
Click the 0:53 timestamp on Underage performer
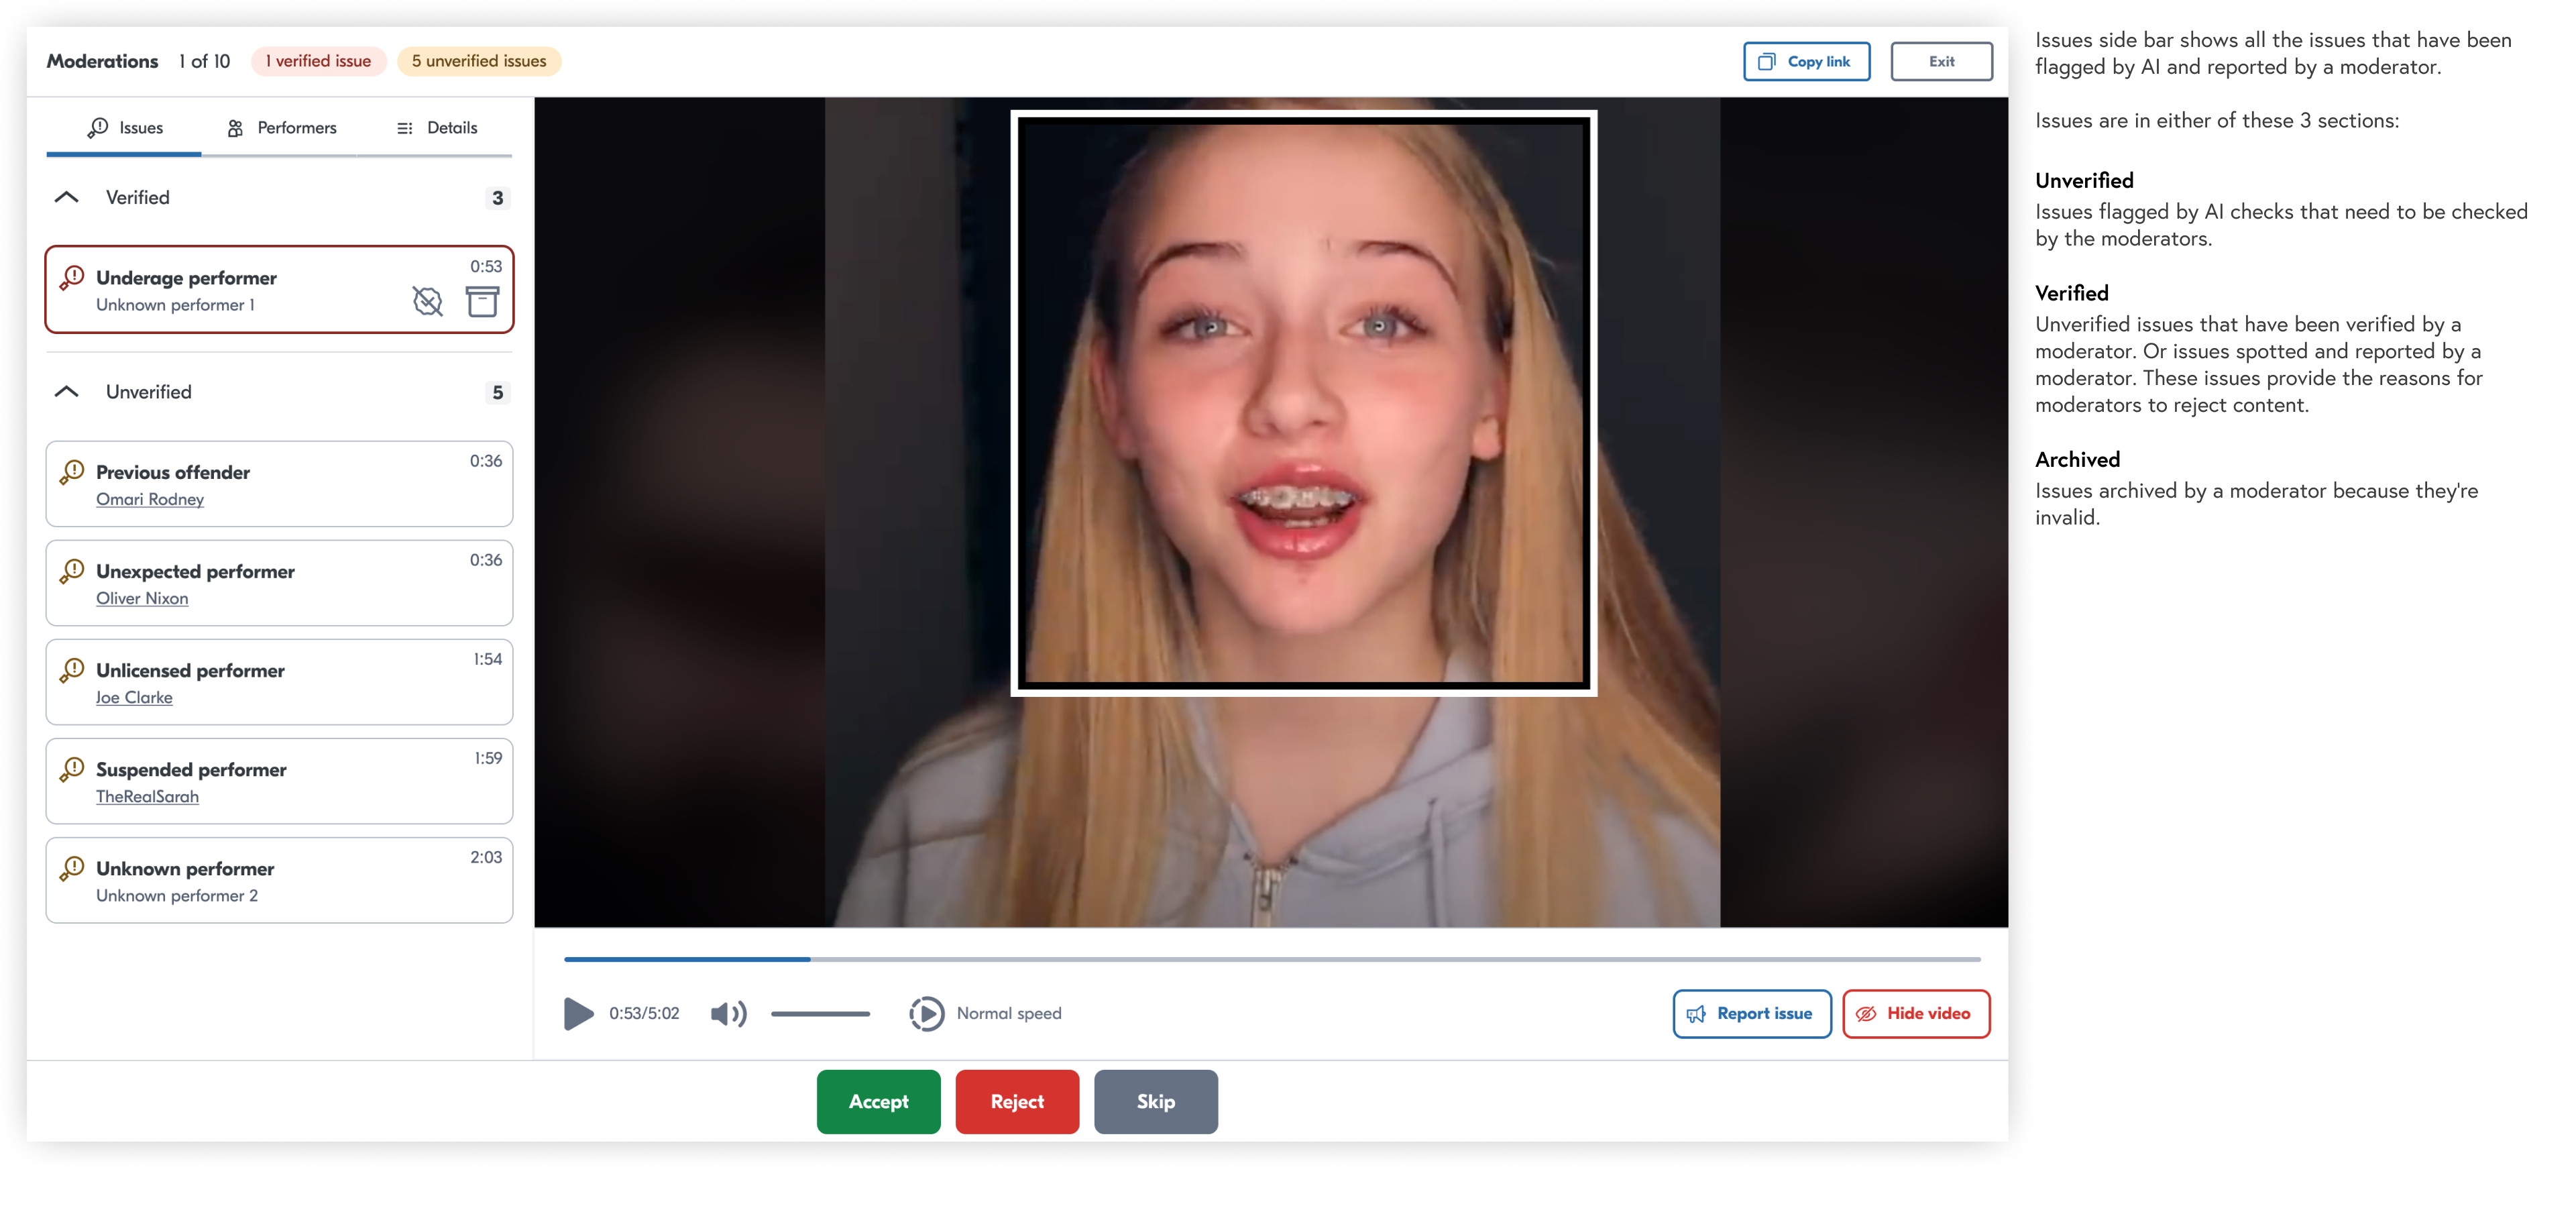pos(486,266)
